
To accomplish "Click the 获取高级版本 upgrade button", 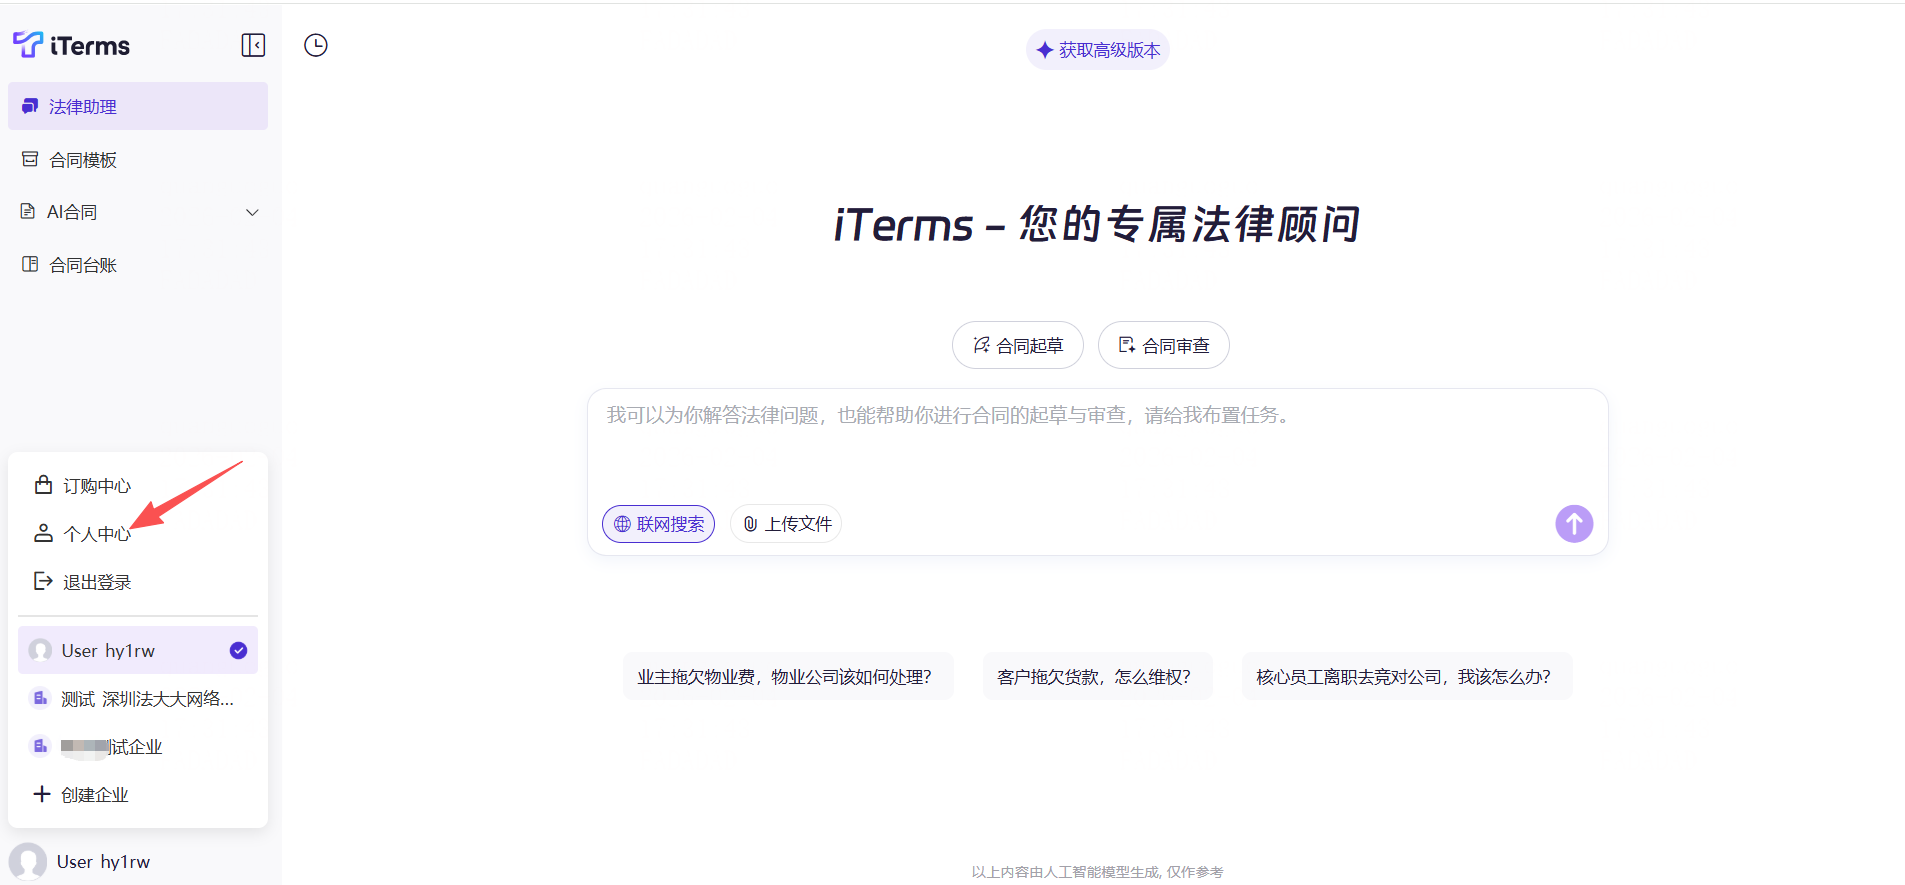I will (1098, 50).
